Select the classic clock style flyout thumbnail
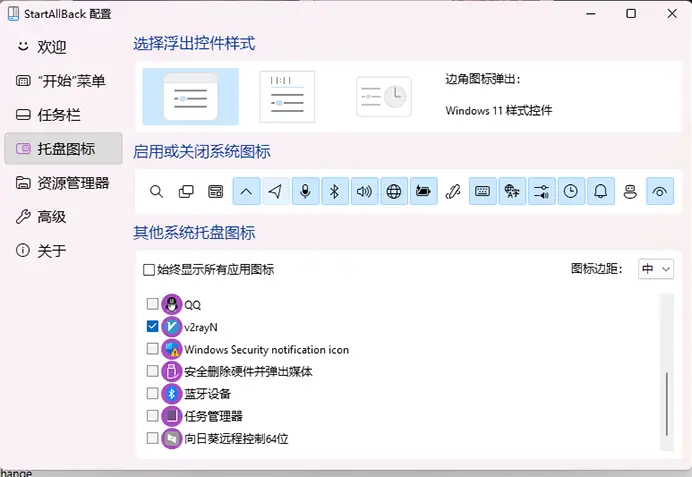The width and height of the screenshot is (692, 477). [384, 97]
